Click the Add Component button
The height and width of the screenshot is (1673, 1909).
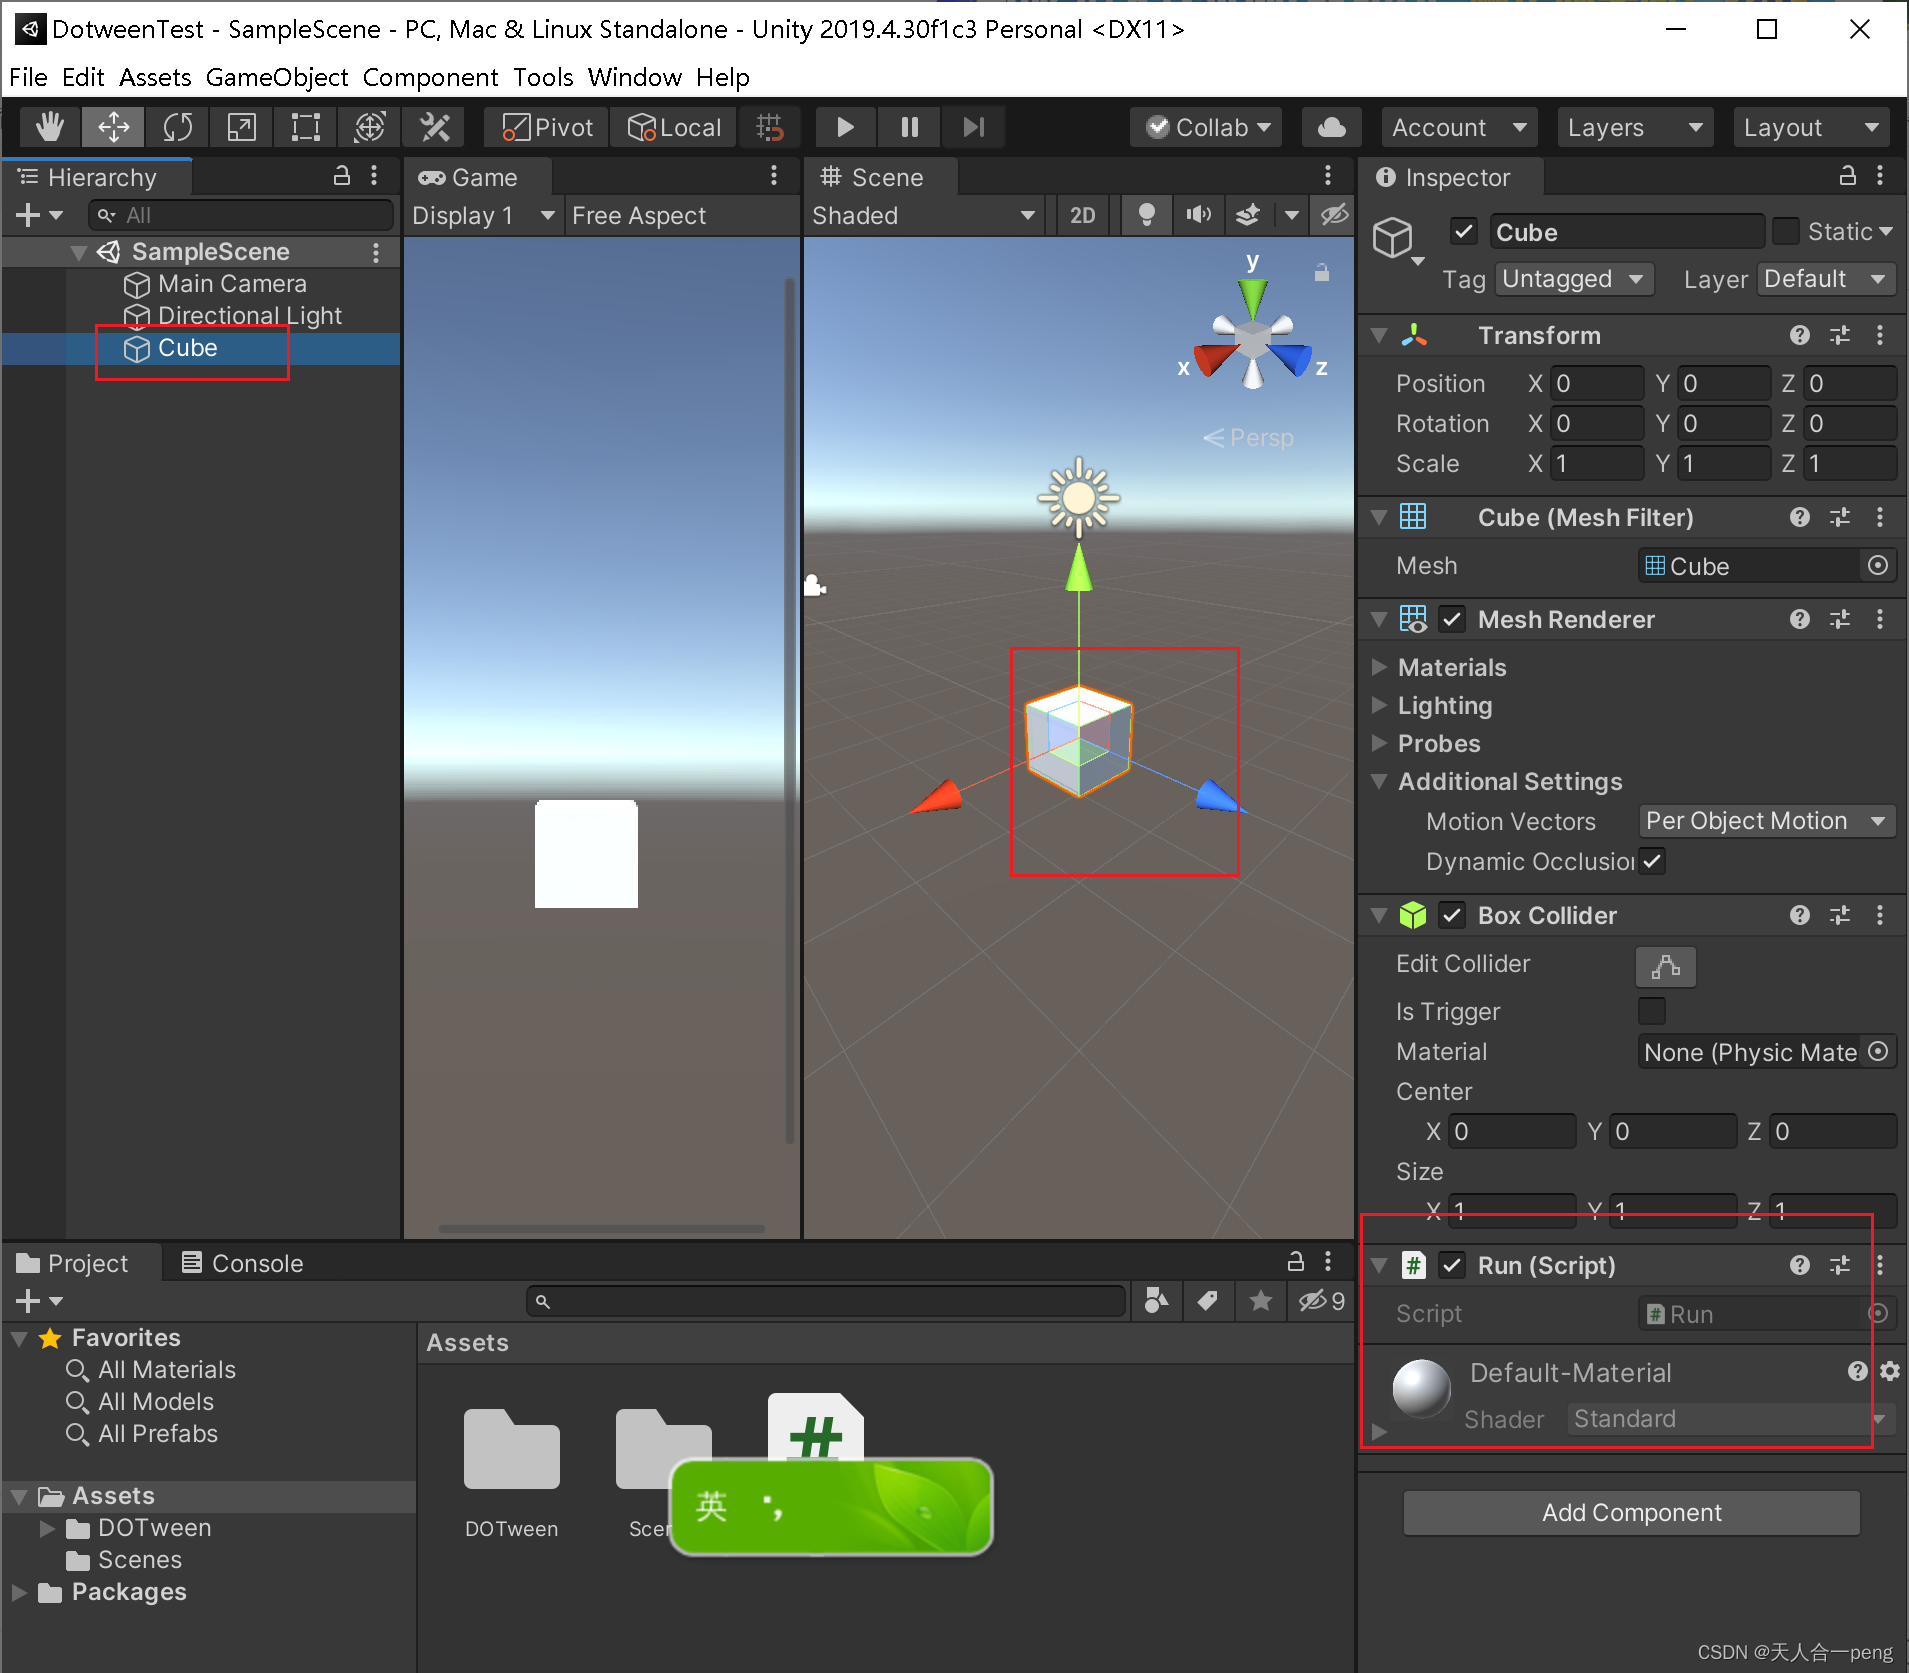coord(1630,1513)
